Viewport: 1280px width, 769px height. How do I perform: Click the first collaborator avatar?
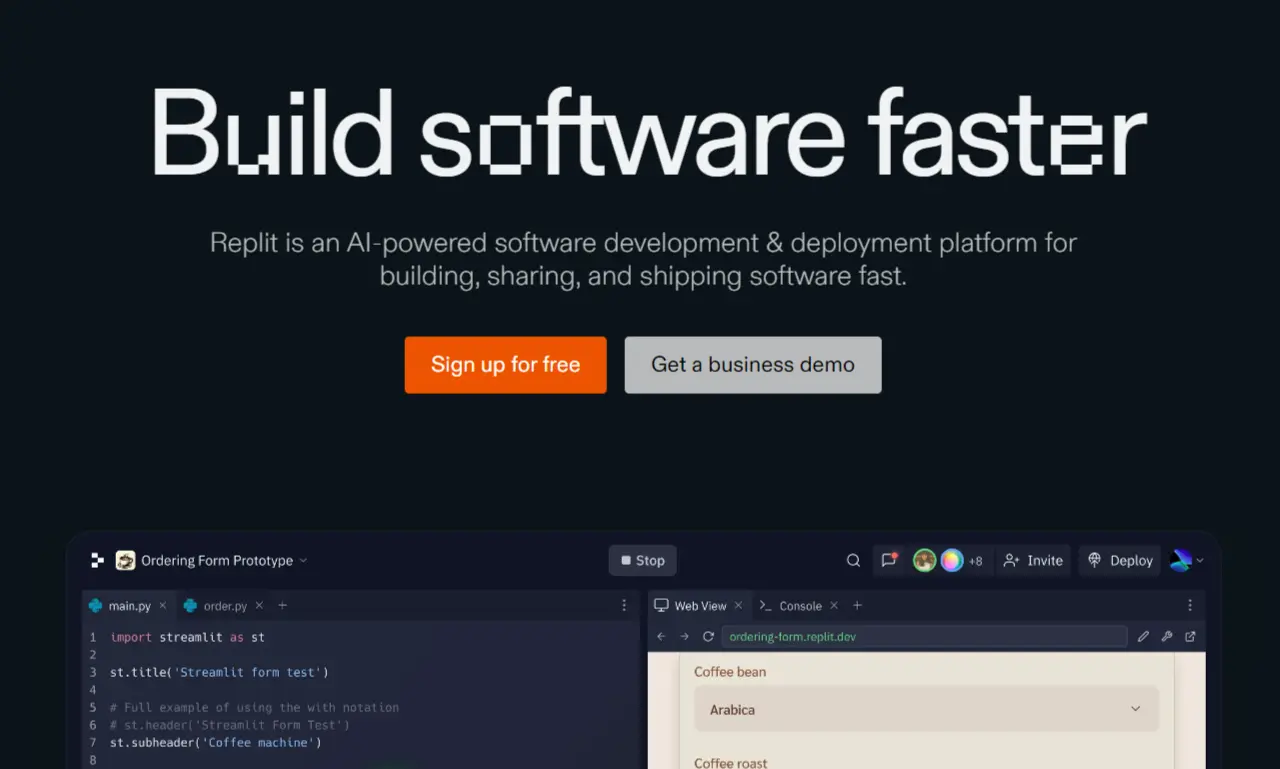click(924, 560)
